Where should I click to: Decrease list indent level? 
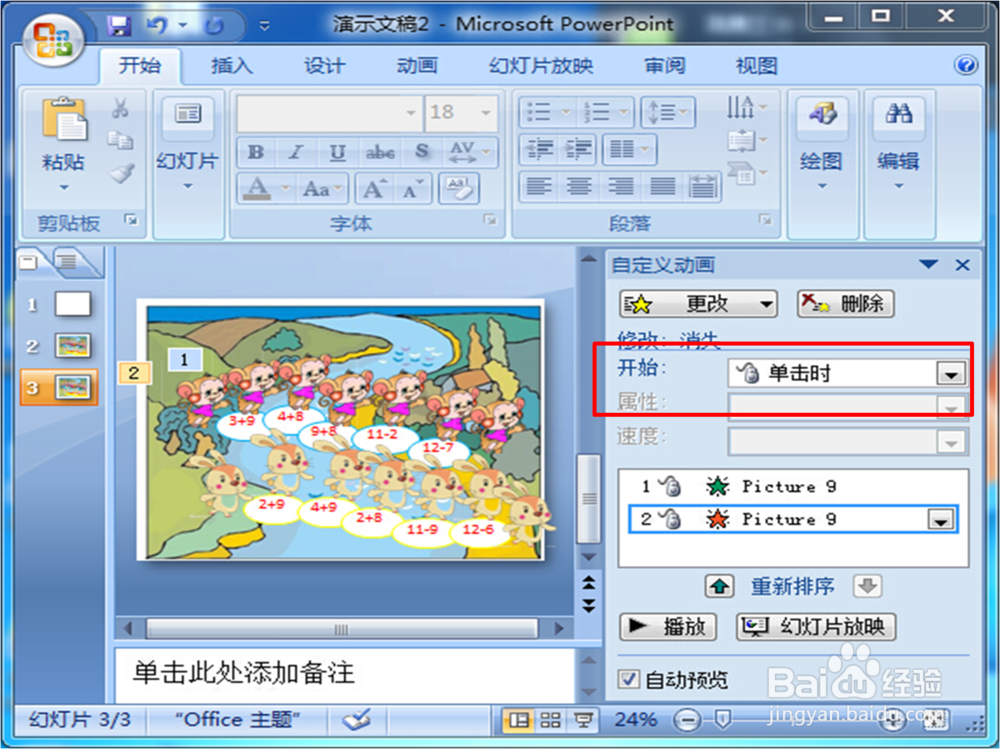540,150
